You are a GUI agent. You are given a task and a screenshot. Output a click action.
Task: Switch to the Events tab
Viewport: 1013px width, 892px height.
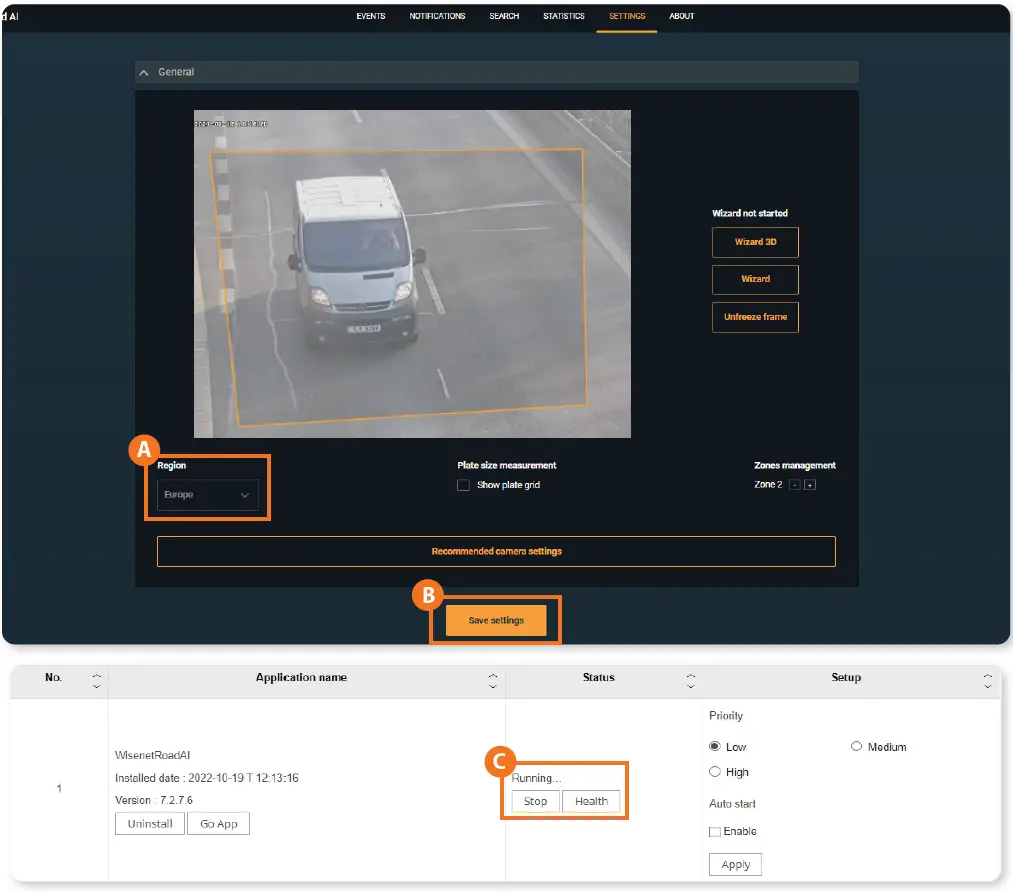[370, 16]
